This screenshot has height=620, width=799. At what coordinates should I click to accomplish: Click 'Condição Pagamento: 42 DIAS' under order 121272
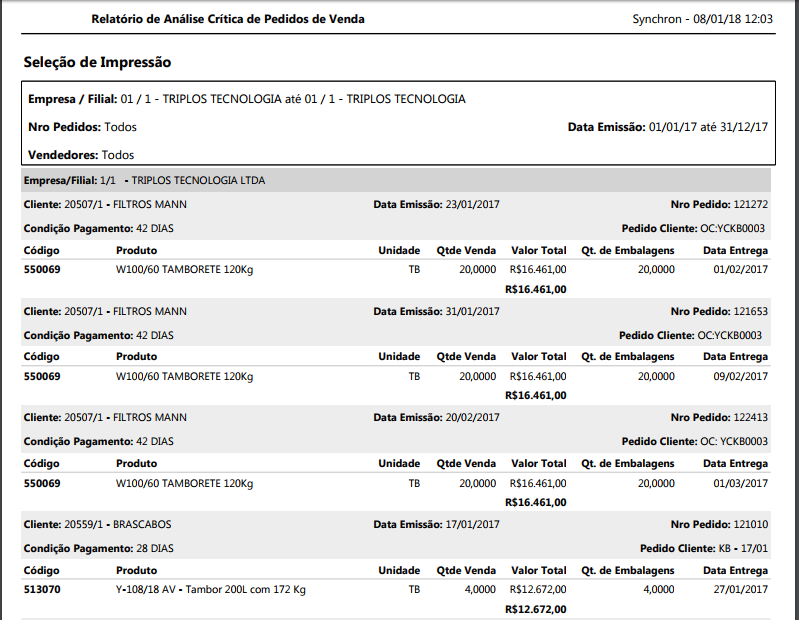click(x=98, y=229)
